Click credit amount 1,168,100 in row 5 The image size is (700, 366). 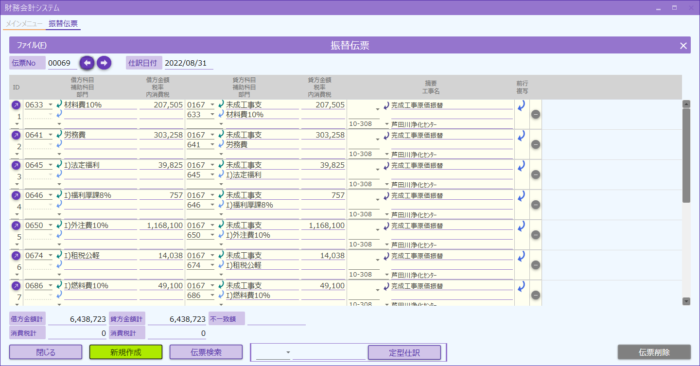click(323, 225)
